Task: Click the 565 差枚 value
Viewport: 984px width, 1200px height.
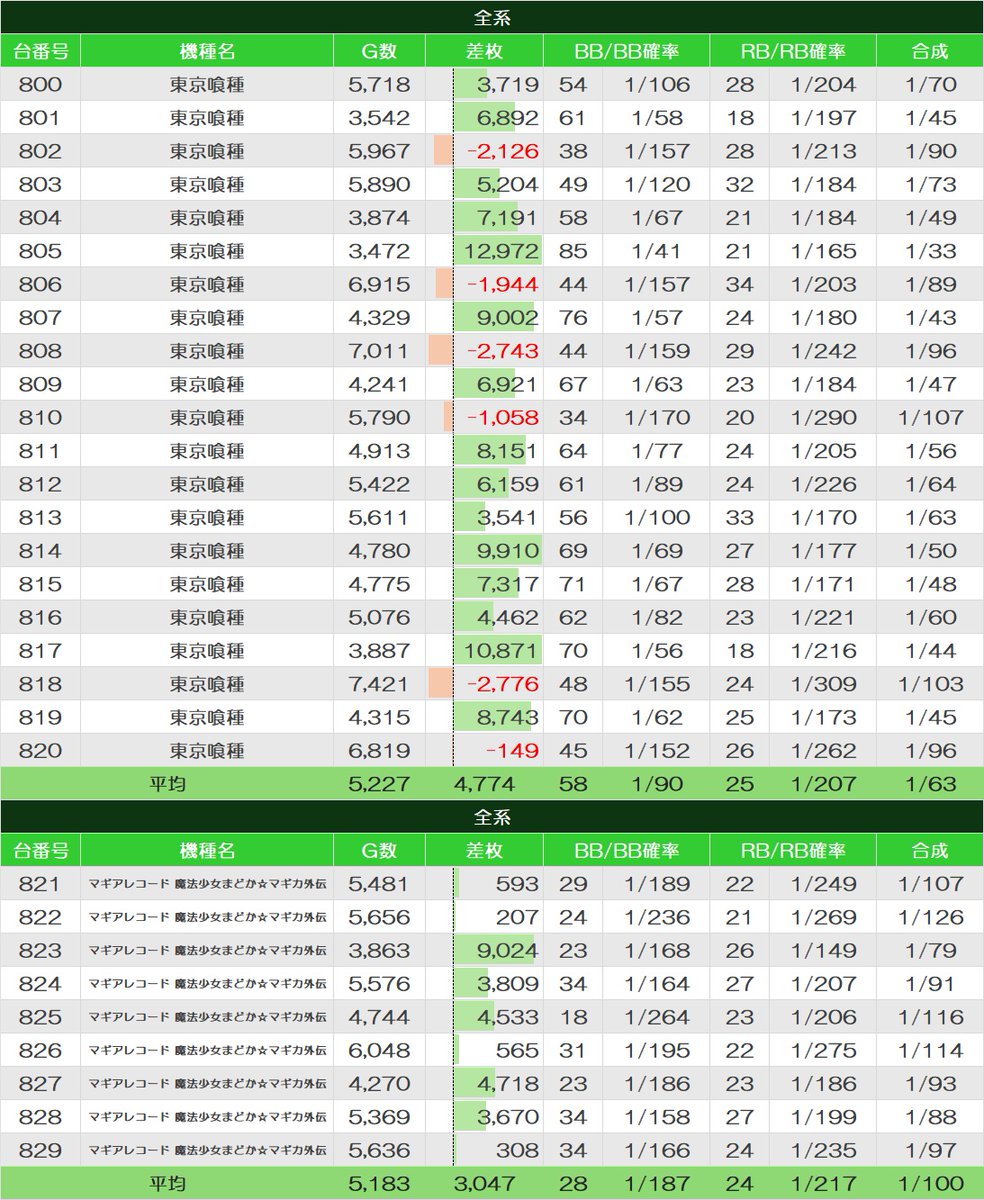Action: 517,1051
